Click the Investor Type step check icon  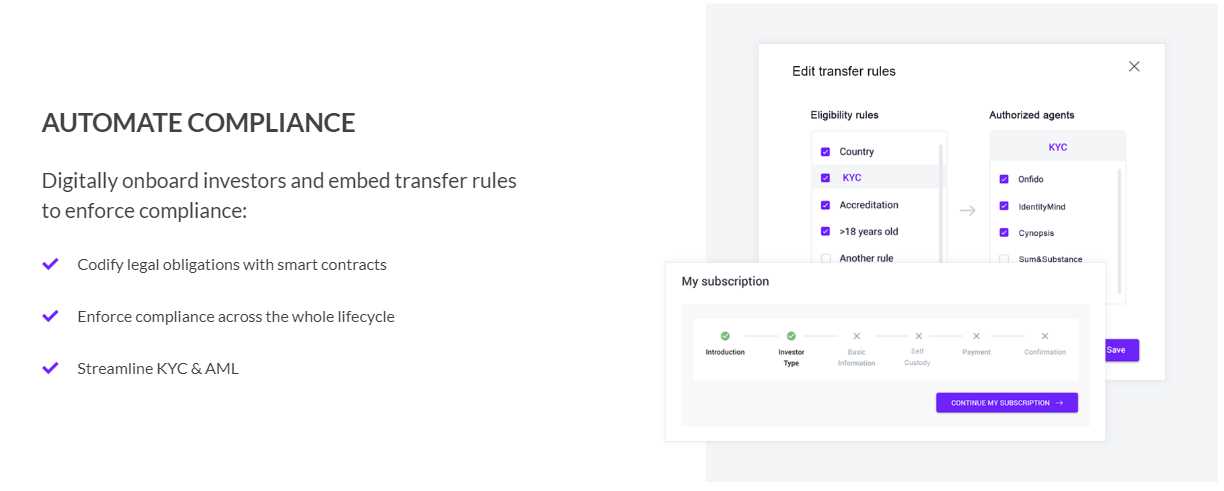pyautogui.click(x=791, y=336)
